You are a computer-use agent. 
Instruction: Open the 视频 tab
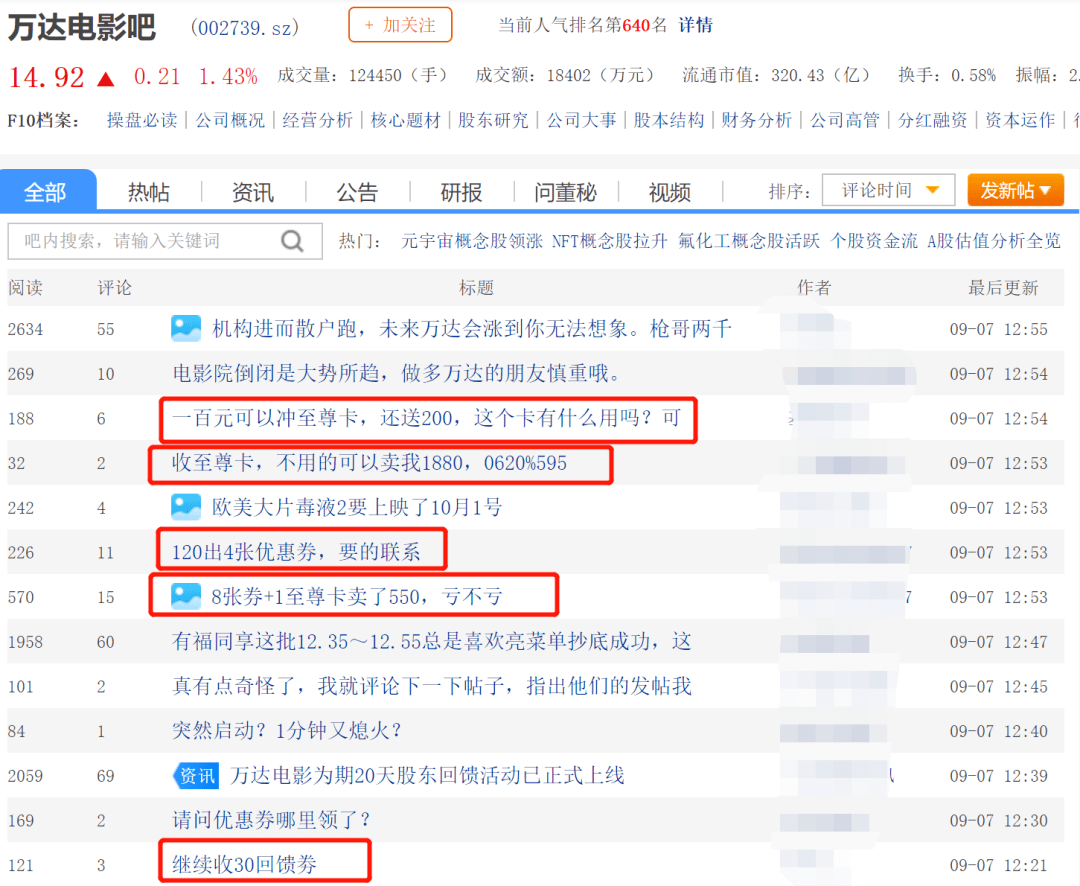coord(669,192)
